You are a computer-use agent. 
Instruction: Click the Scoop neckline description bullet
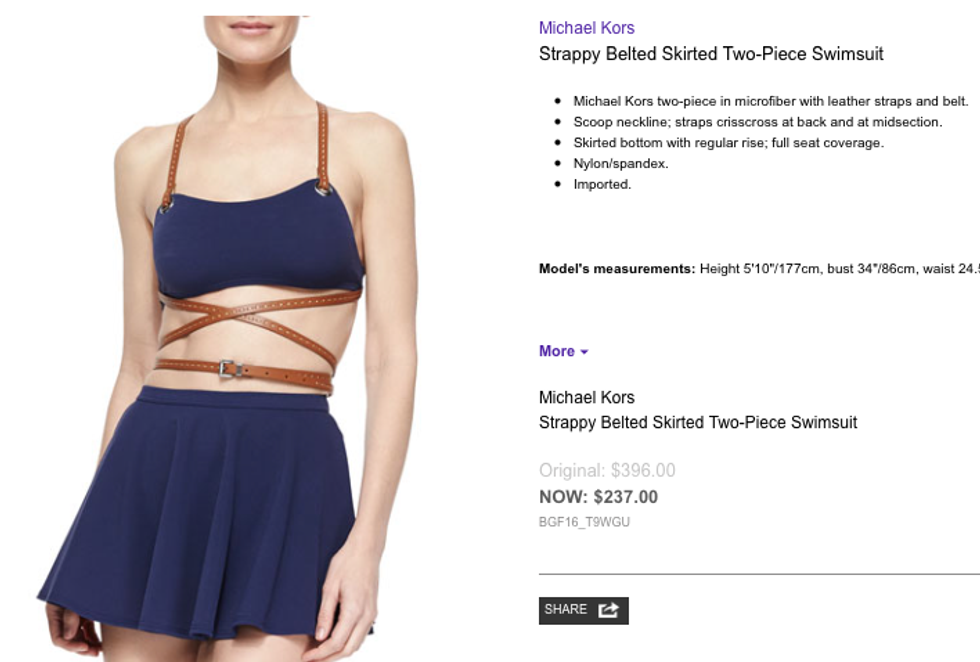758,122
